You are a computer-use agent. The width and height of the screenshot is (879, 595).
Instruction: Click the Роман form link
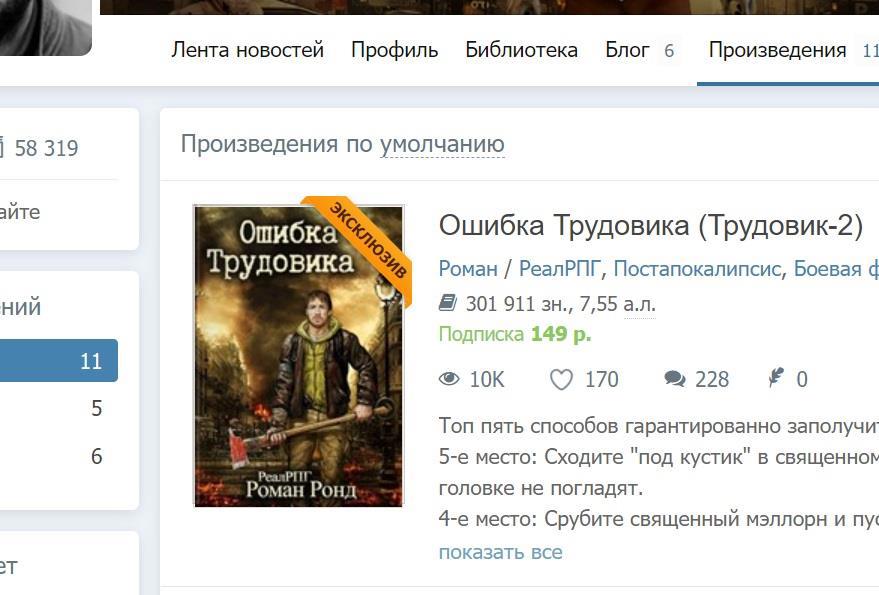pos(468,269)
